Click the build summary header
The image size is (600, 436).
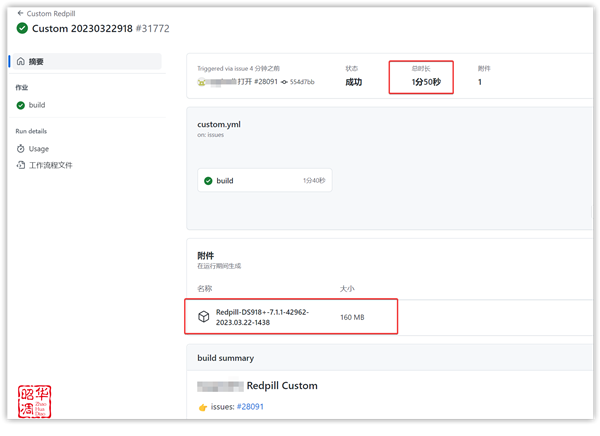[x=226, y=358]
